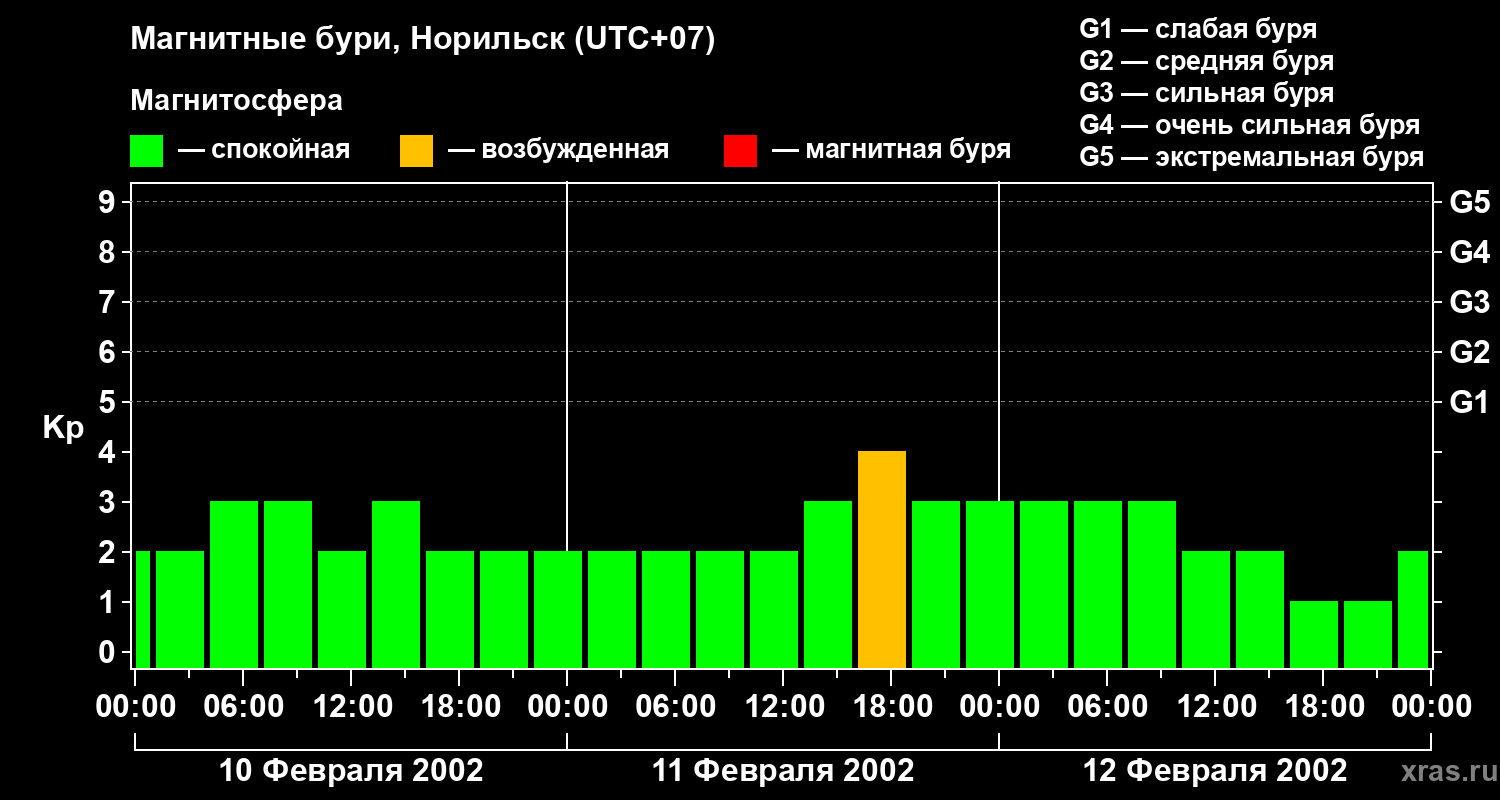This screenshot has height=800, width=1500.
Task: Select the orange Kp 4 bar on 11 February
Action: [882, 560]
